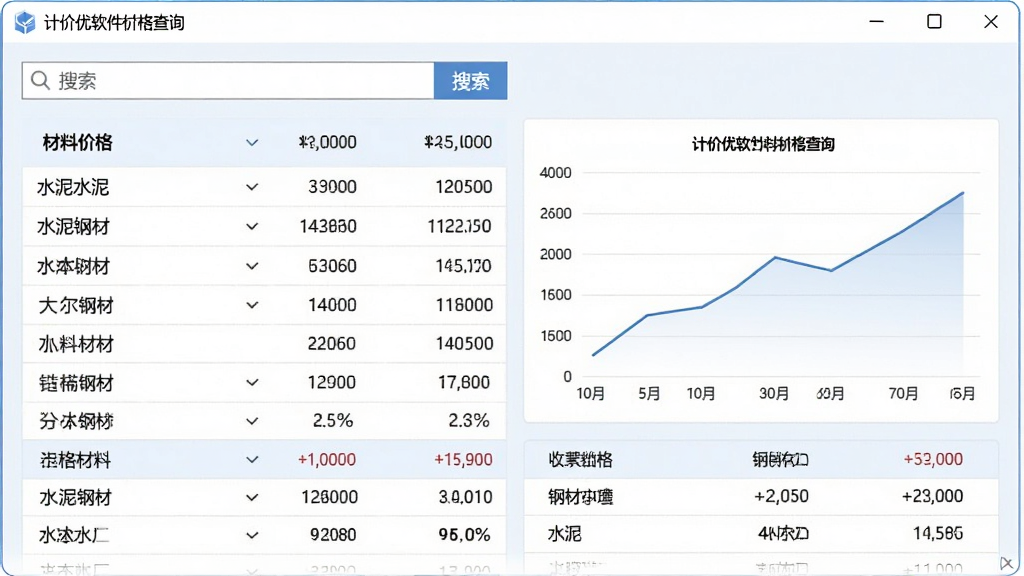Click the 120500 value cell
The width and height of the screenshot is (1024, 576).
pos(464,187)
